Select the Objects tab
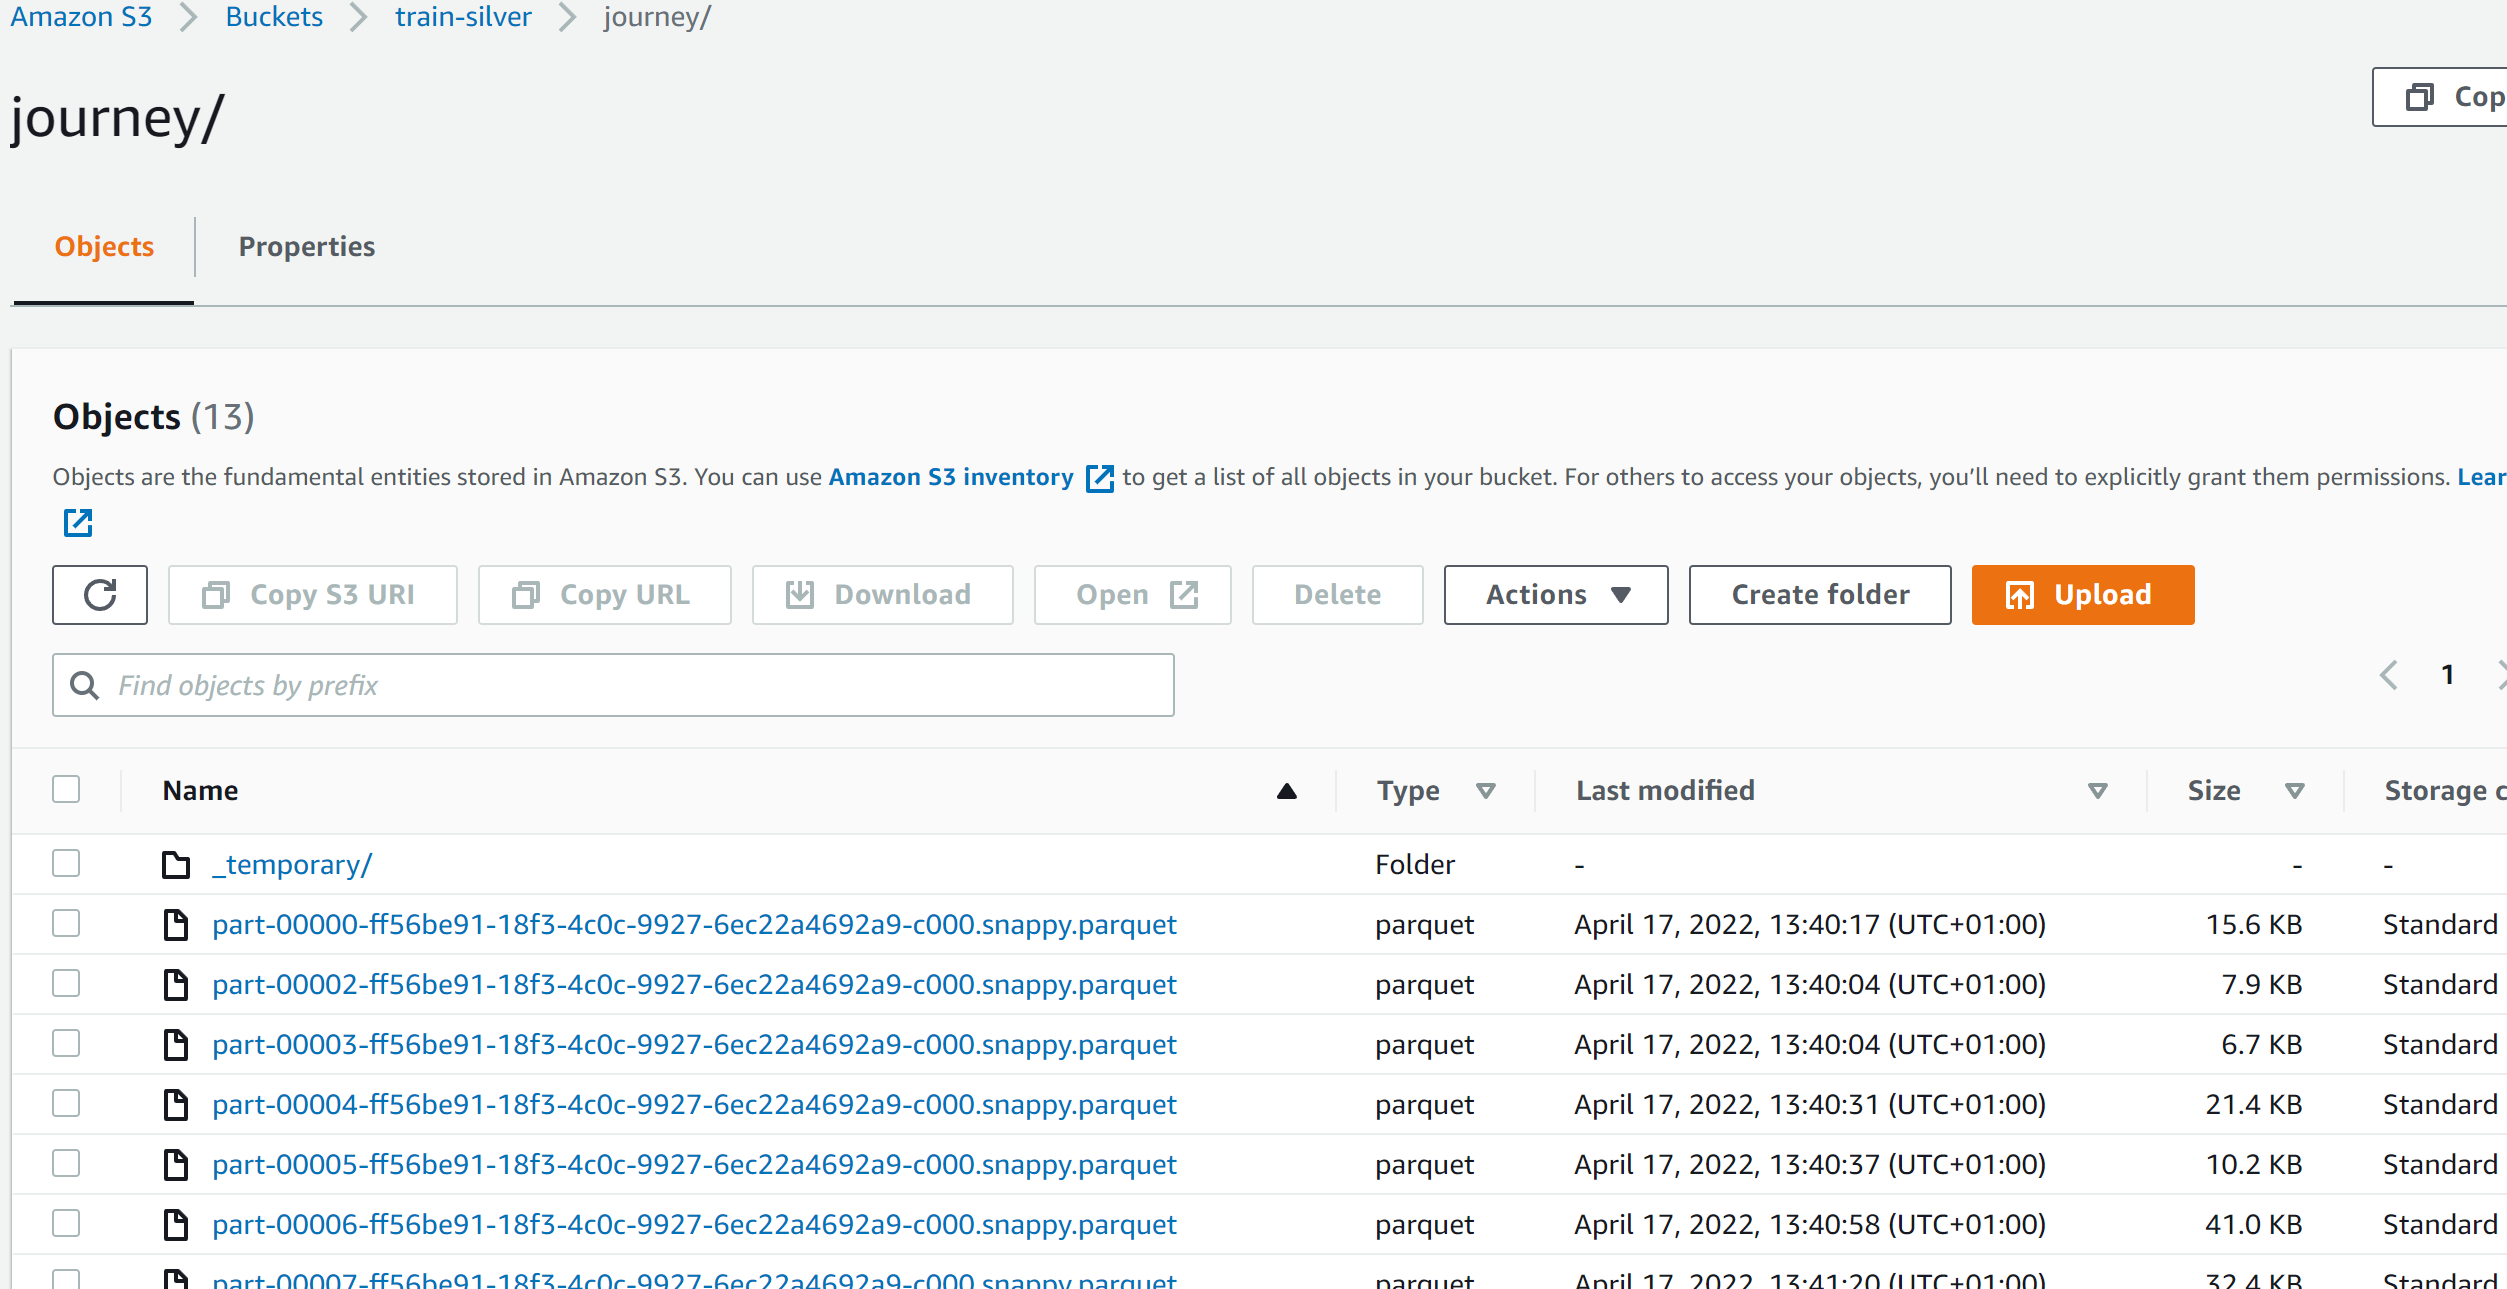Image resolution: width=2507 pixels, height=1289 pixels. pos(104,247)
